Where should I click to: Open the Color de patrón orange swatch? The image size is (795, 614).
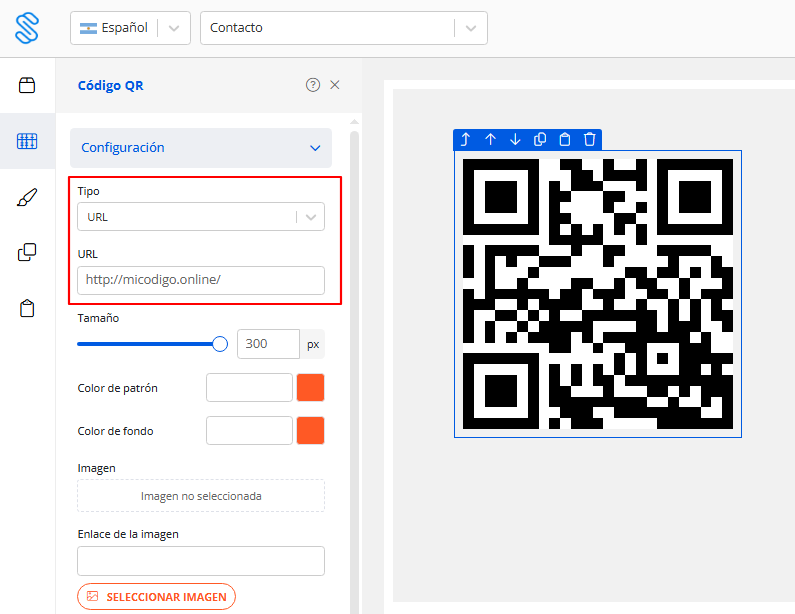pyautogui.click(x=310, y=387)
